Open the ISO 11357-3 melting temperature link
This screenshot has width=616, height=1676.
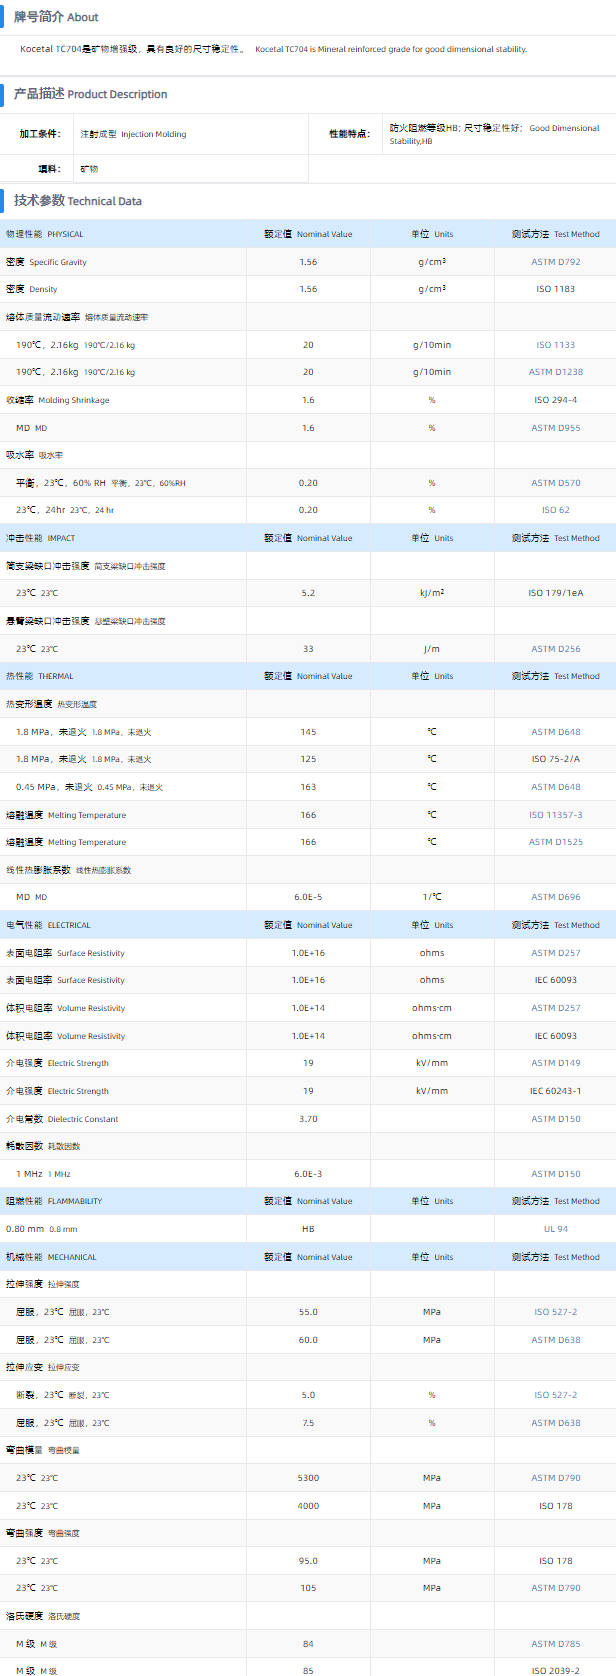point(555,815)
